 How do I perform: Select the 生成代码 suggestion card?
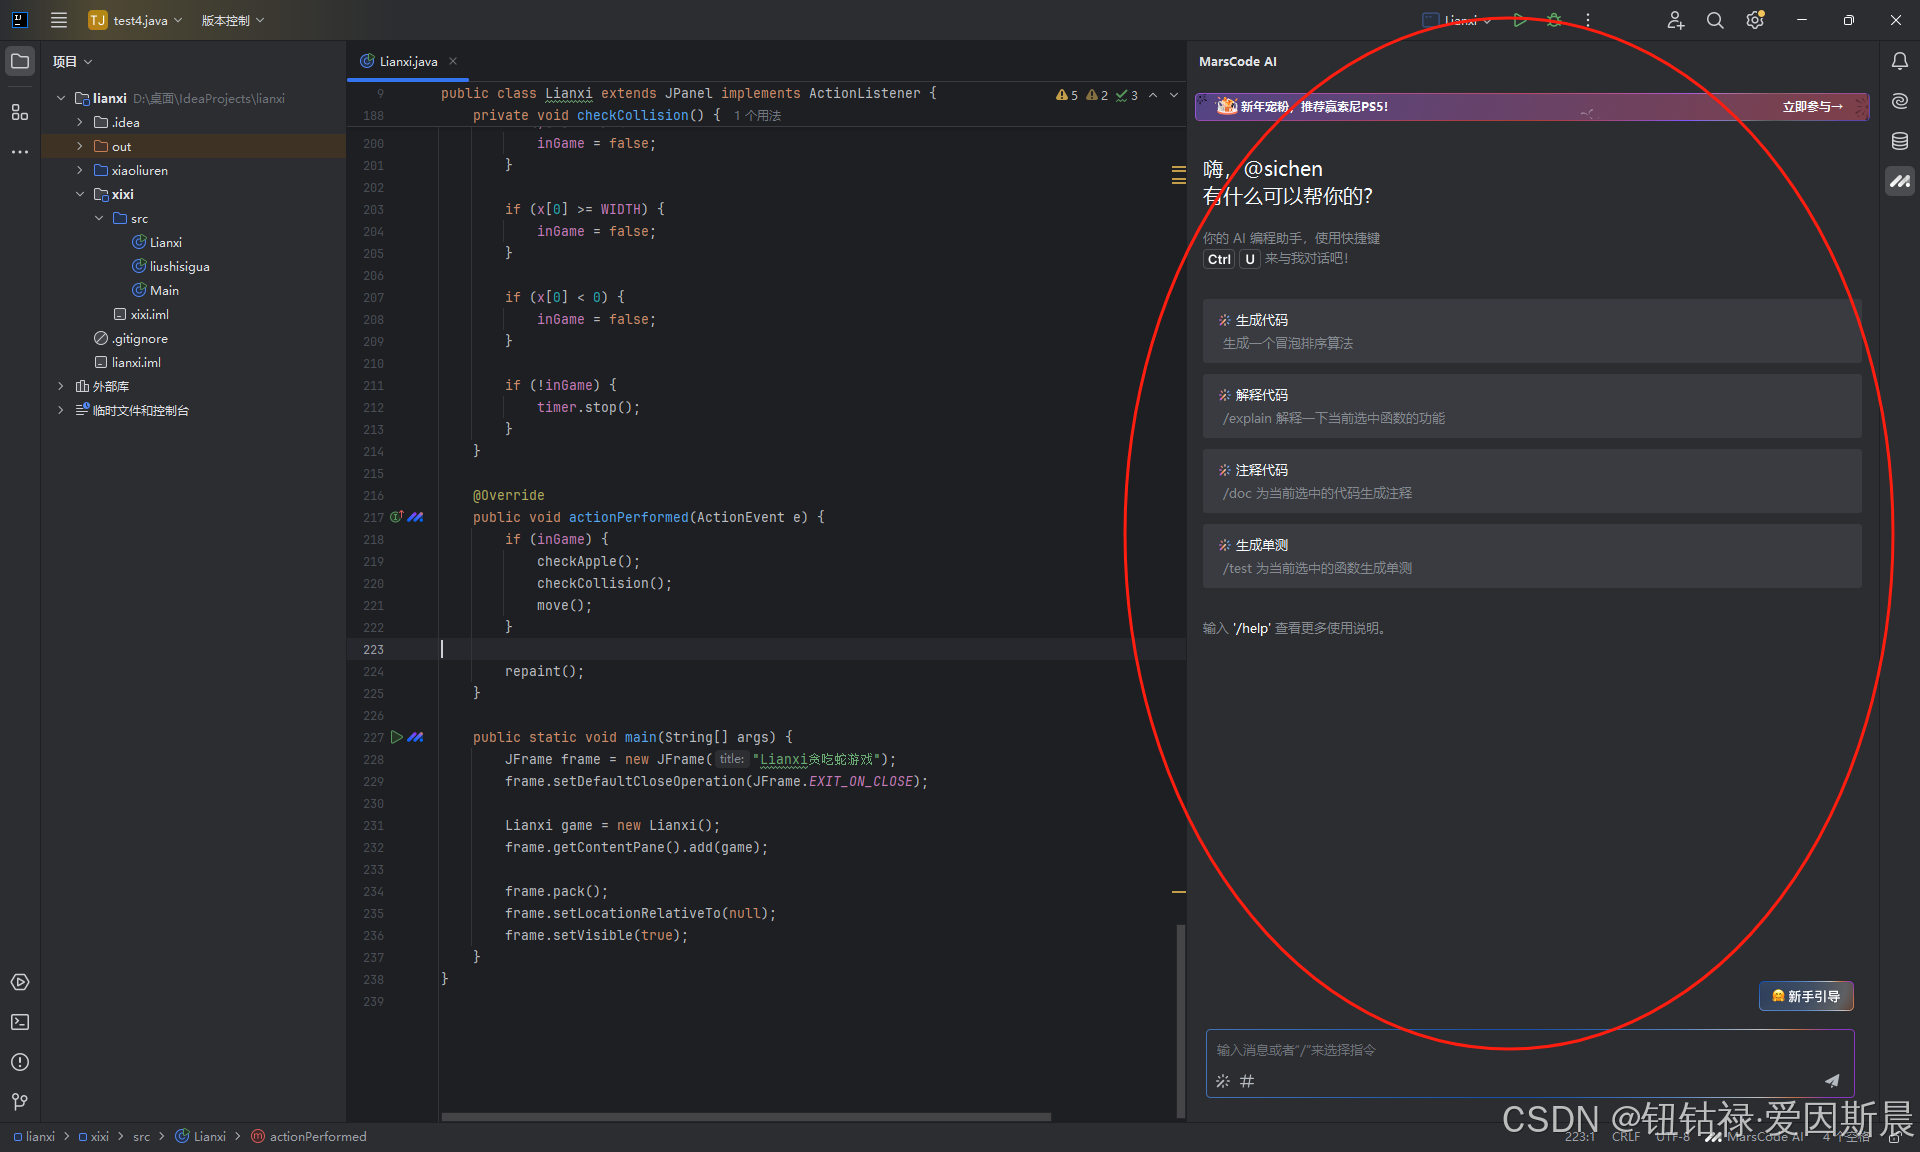tap(1531, 331)
